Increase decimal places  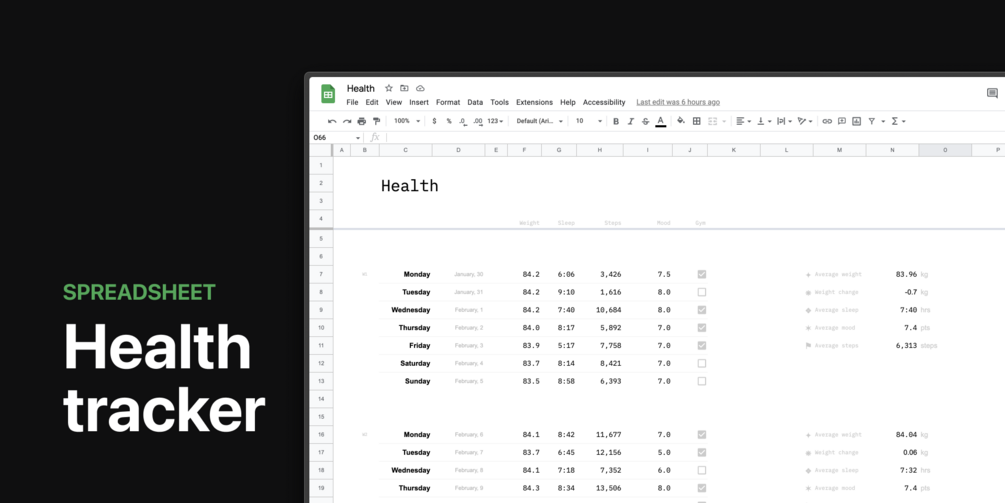click(478, 121)
